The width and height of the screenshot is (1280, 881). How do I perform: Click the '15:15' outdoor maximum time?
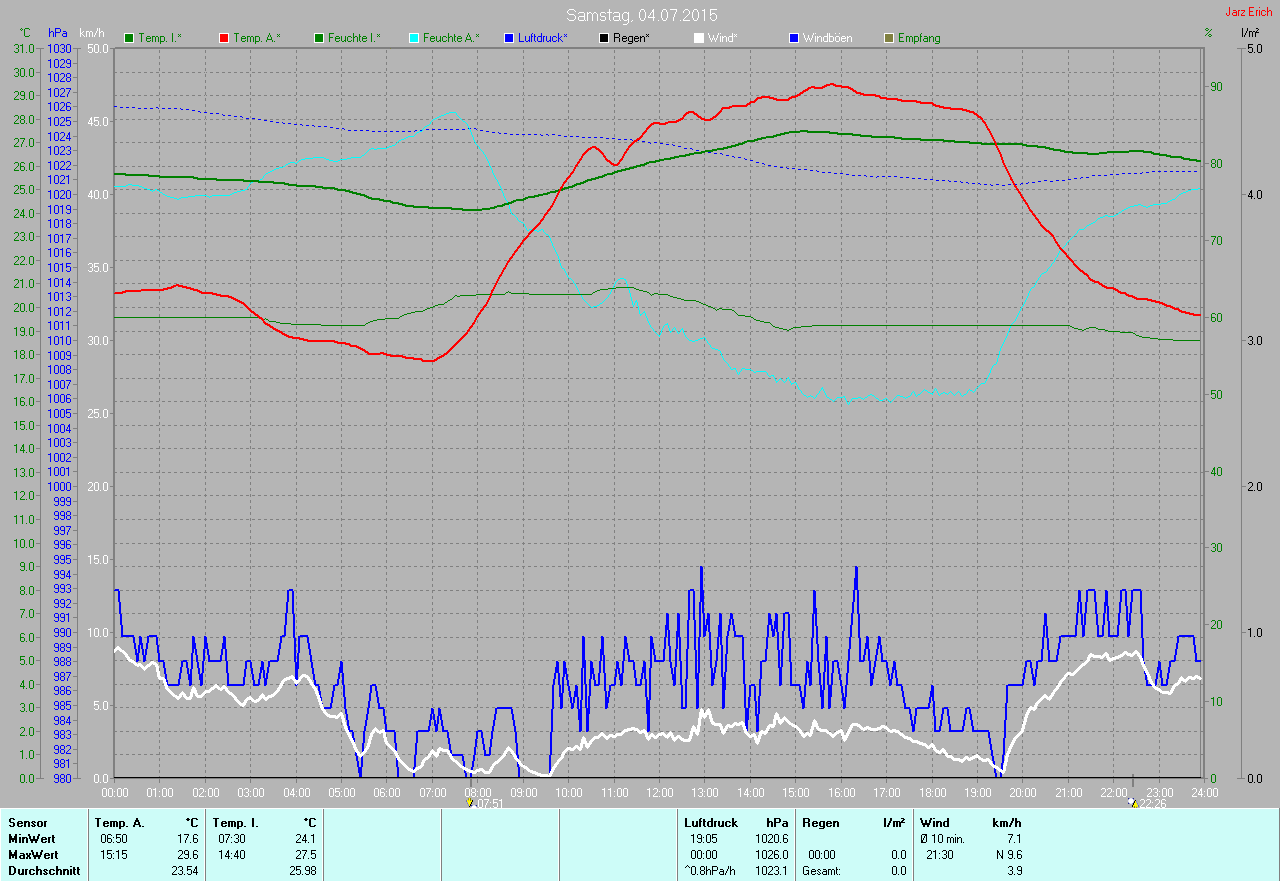(x=113, y=855)
